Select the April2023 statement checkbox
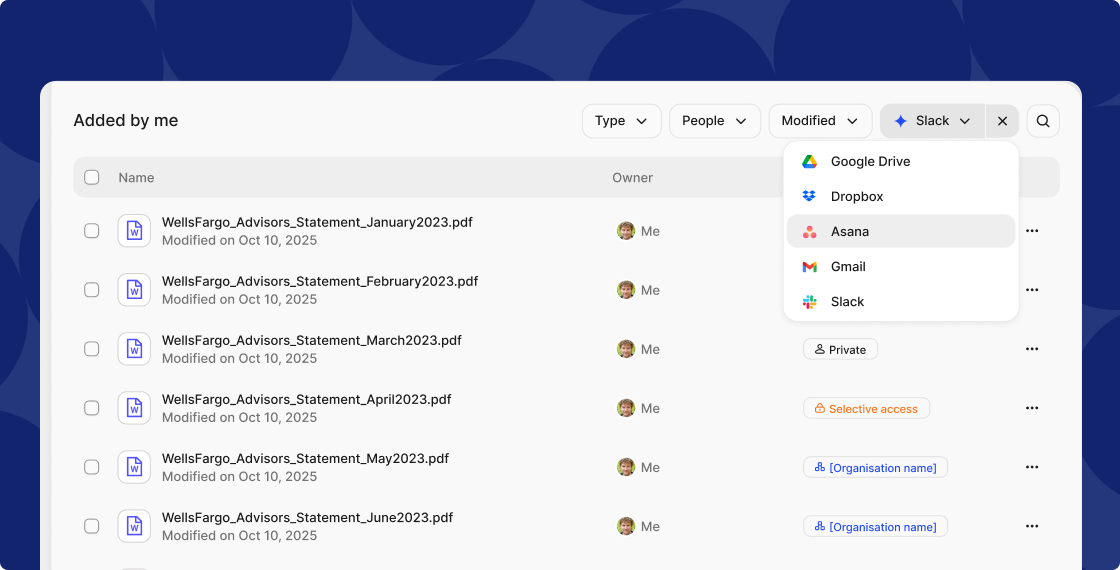 coord(92,408)
